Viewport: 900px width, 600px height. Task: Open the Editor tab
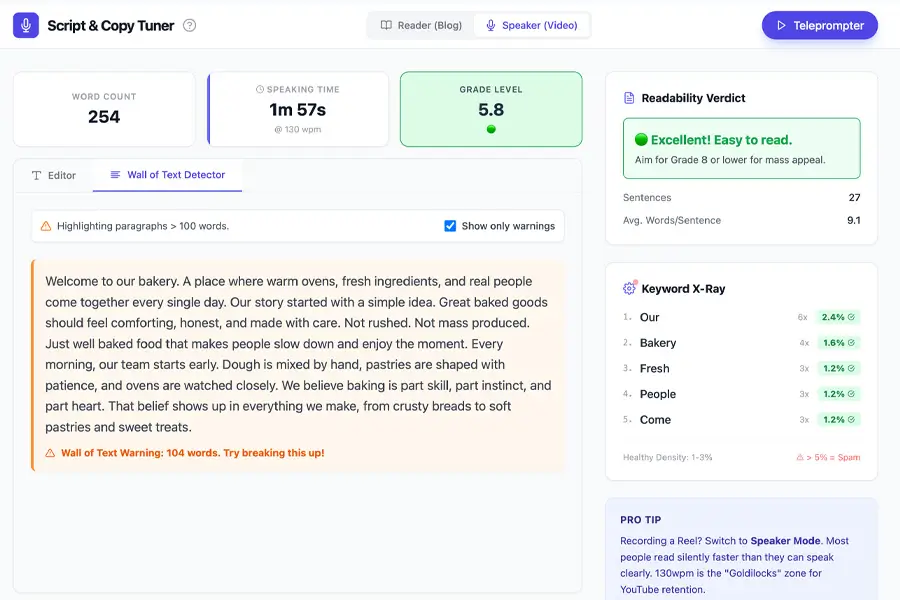pos(54,175)
